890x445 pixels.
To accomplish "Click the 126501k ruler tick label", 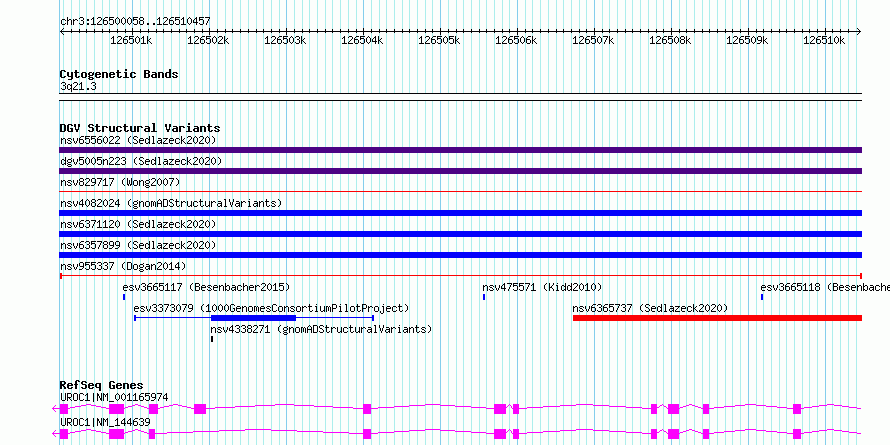I will click(x=131, y=40).
